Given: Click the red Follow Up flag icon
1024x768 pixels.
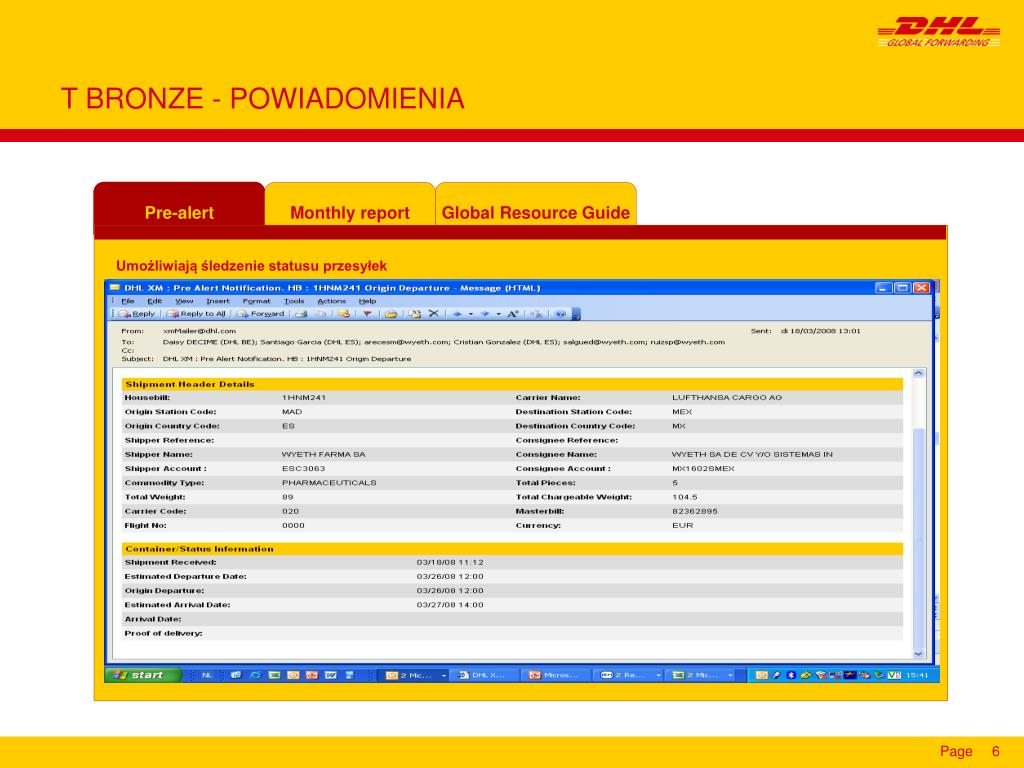Looking at the screenshot, I should click(x=367, y=314).
